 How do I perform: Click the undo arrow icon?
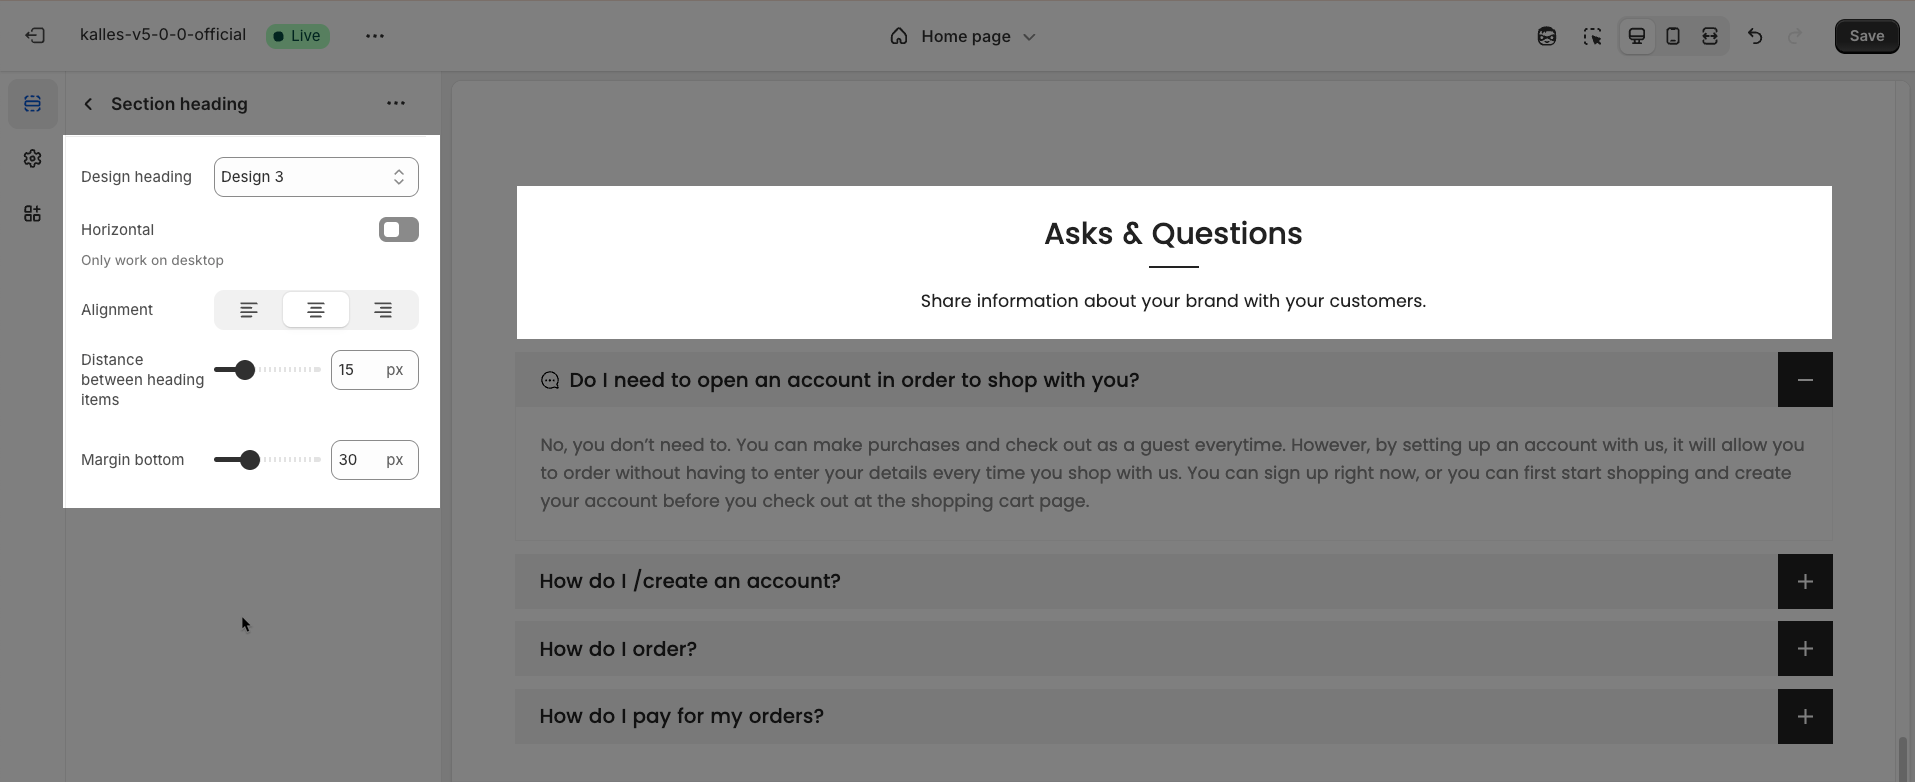coord(1755,36)
